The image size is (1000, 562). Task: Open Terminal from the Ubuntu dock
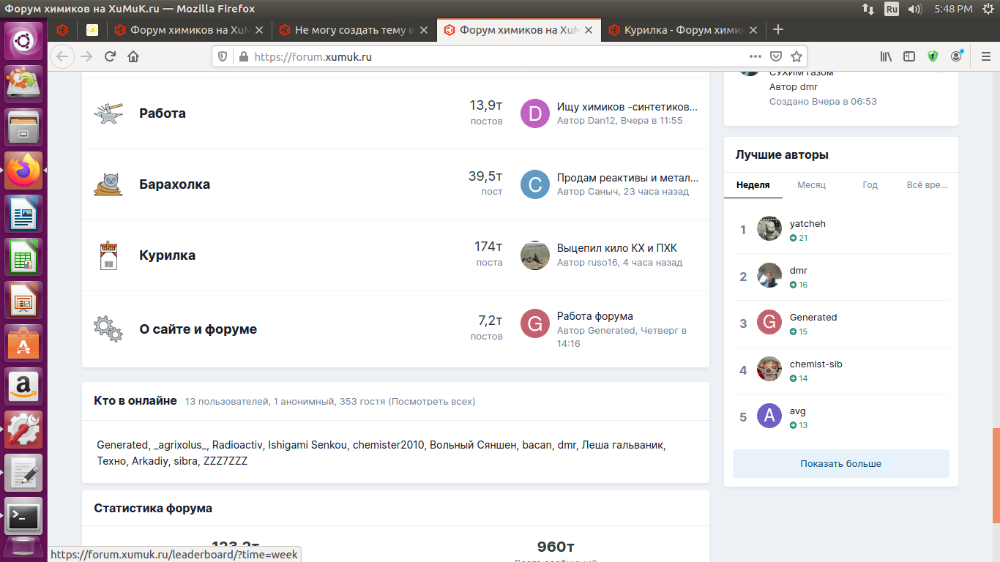coord(23,517)
